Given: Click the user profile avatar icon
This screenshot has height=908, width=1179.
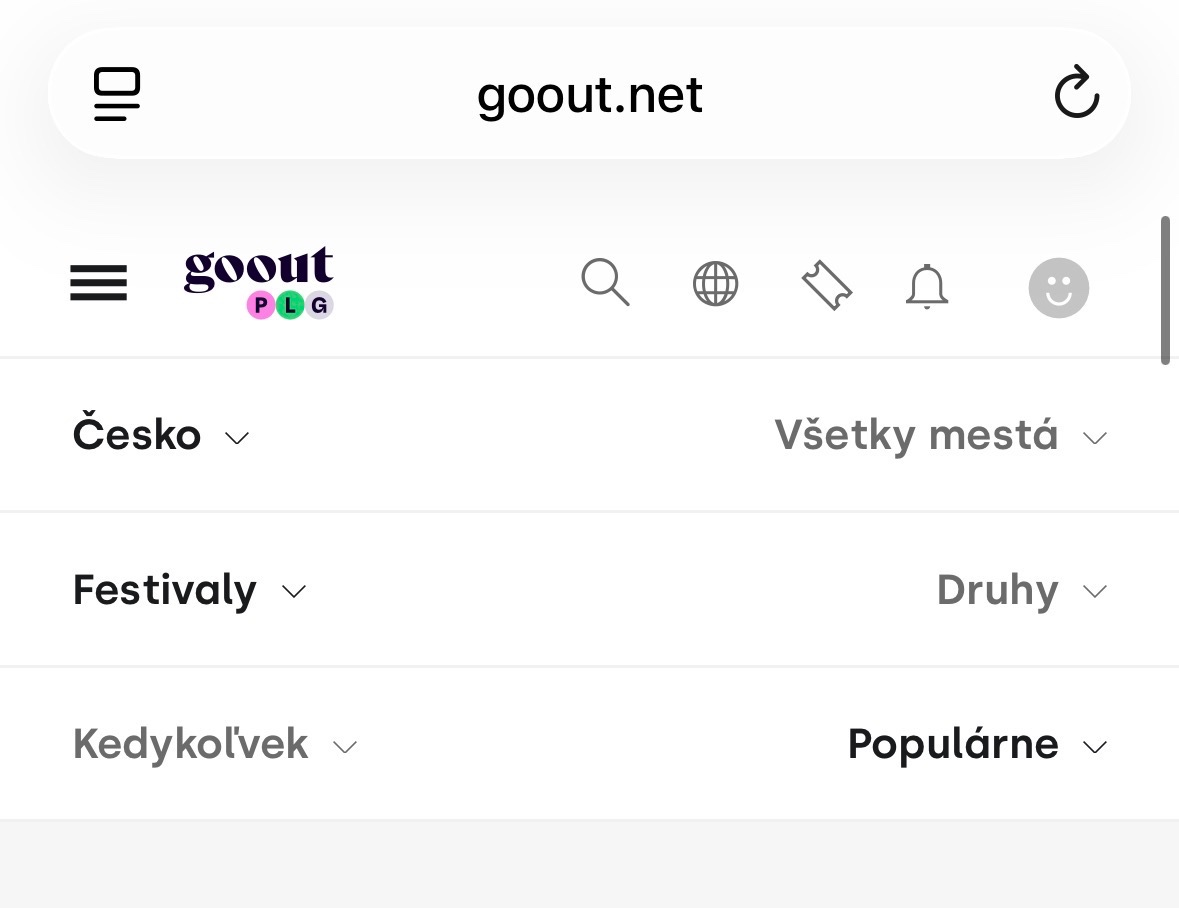Looking at the screenshot, I should pyautogui.click(x=1058, y=287).
